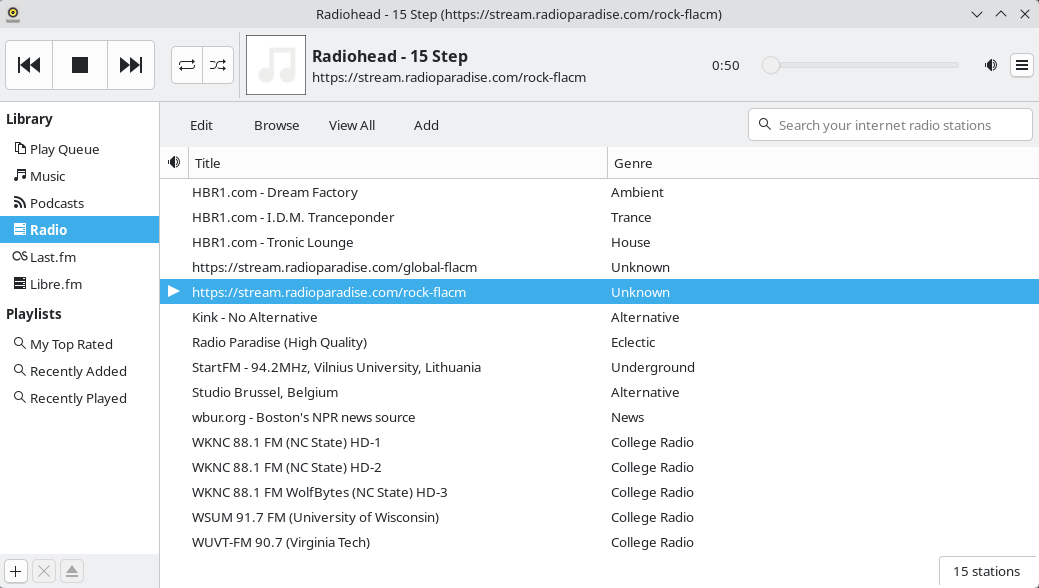The height and width of the screenshot is (588, 1039).
Task: Select WSUM 91.7 FM University of Wisconsin
Action: pos(599,518)
